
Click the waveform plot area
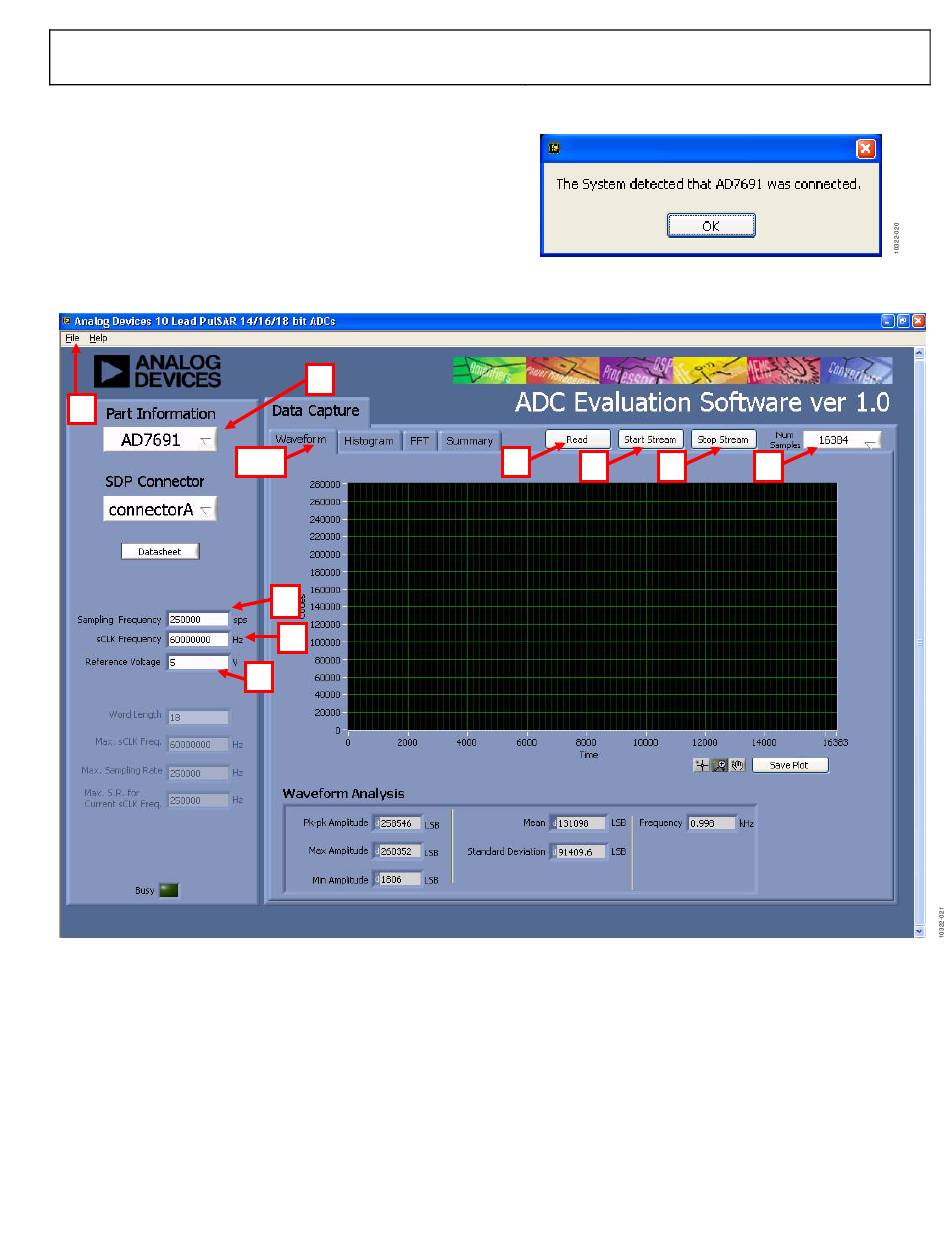592,607
